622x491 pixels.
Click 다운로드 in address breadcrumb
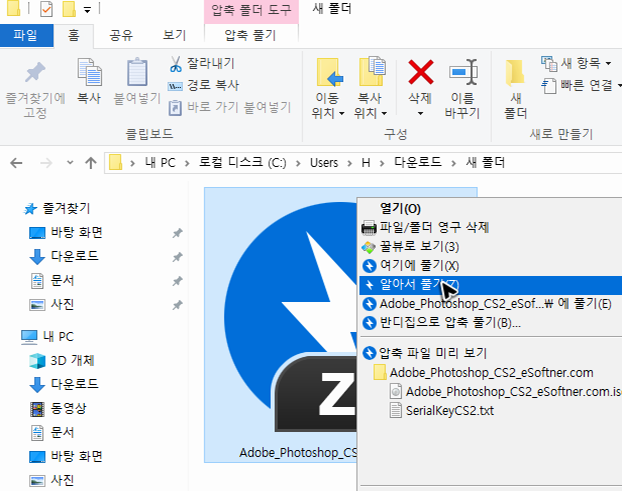pos(418,163)
